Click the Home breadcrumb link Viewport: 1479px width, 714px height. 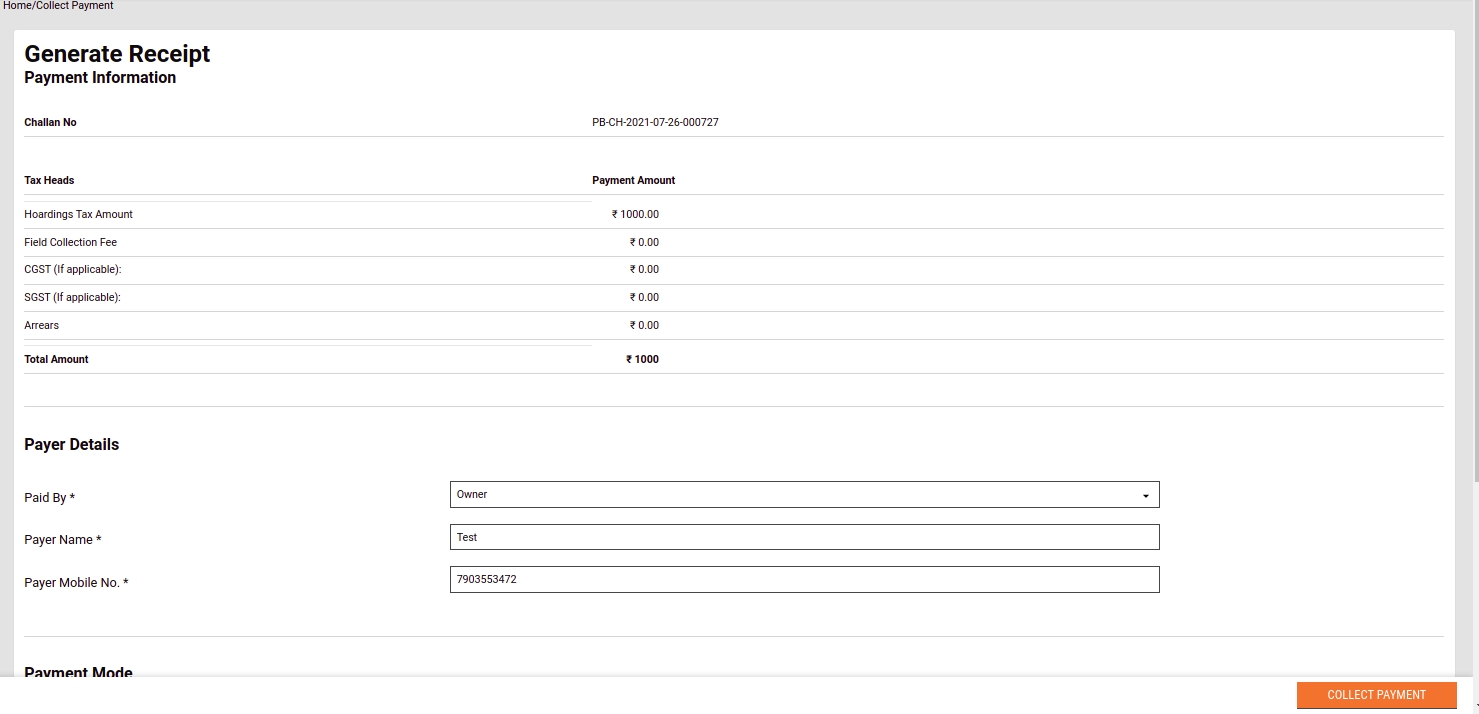[17, 6]
